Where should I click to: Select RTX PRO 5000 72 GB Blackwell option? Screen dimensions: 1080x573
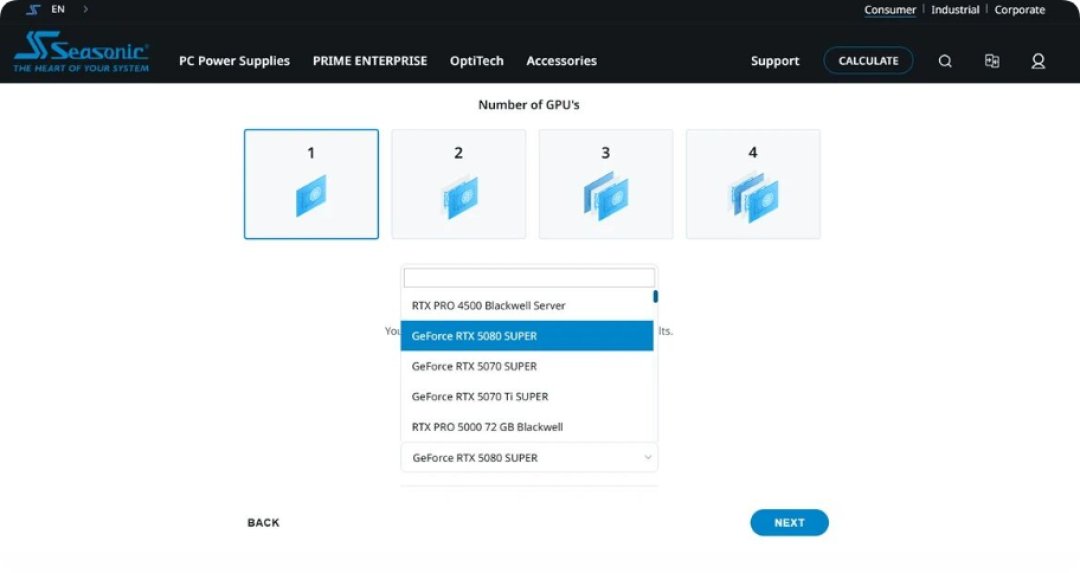click(527, 426)
